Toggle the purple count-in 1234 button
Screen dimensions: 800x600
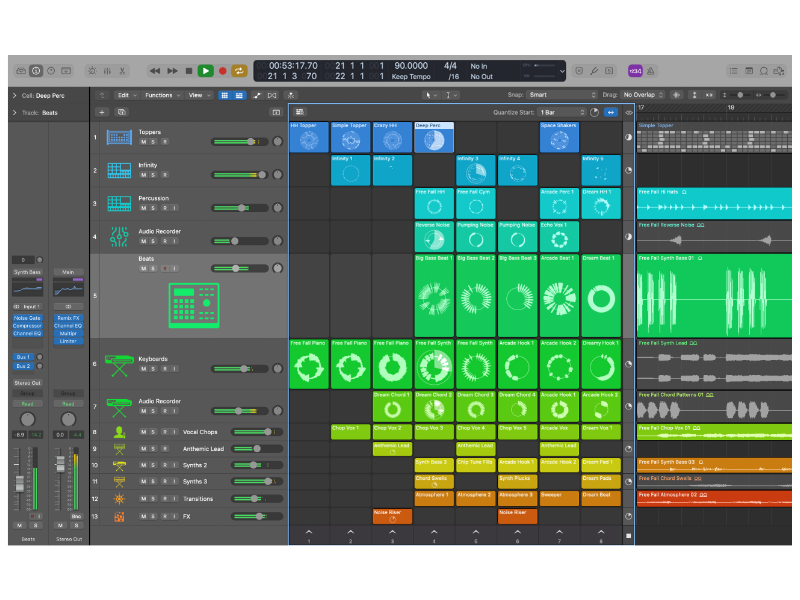pyautogui.click(x=635, y=71)
